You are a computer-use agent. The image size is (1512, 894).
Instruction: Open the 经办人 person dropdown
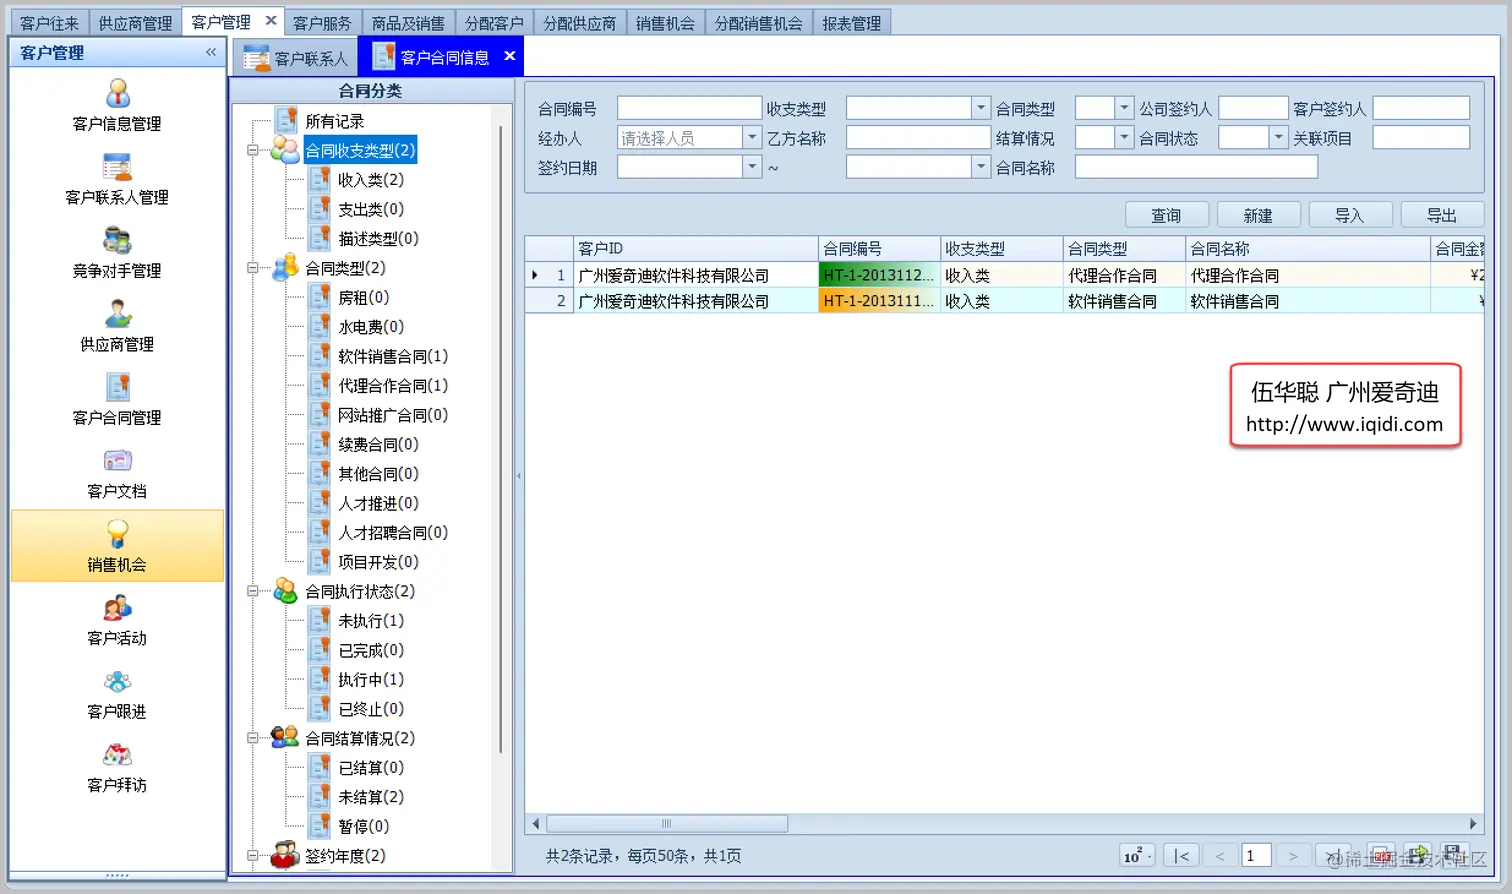[x=752, y=137]
